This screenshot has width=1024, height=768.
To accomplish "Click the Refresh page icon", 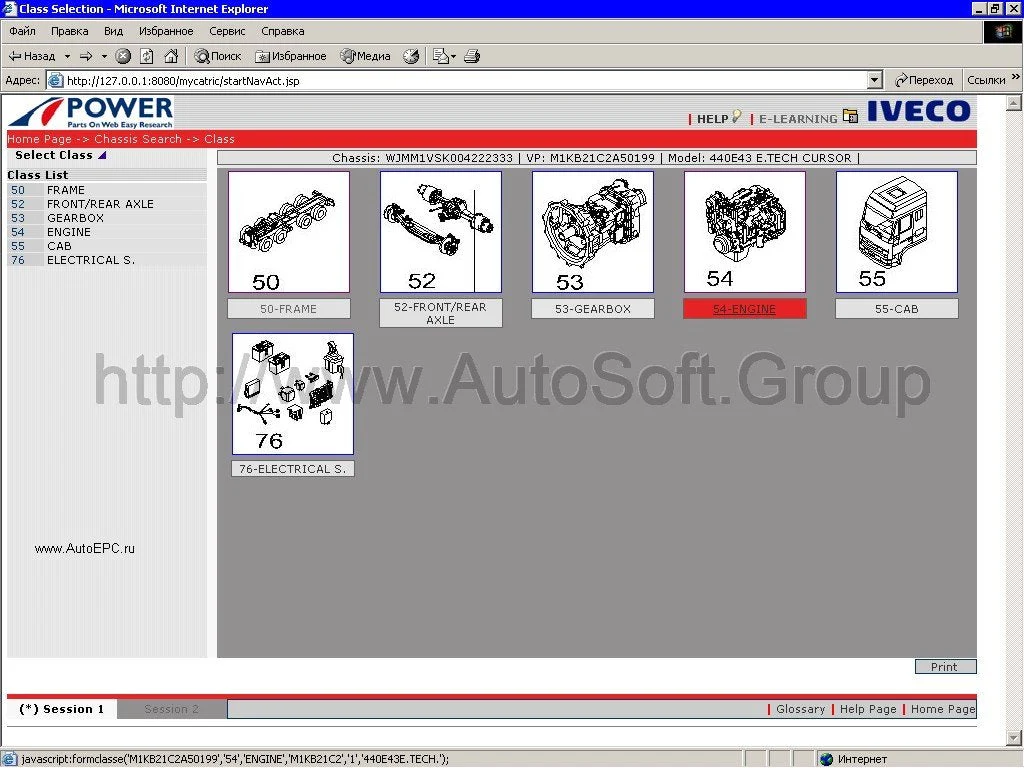I will (146, 56).
